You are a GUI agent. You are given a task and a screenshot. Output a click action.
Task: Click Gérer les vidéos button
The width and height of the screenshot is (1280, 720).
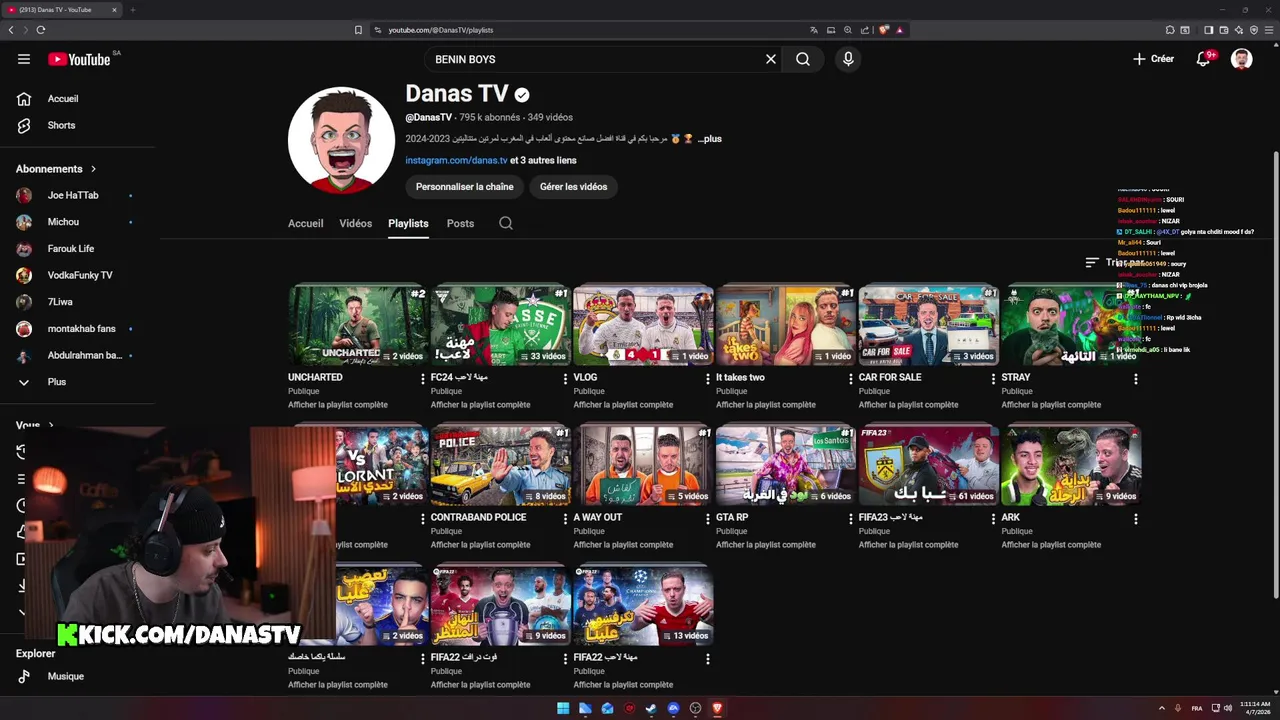click(573, 187)
